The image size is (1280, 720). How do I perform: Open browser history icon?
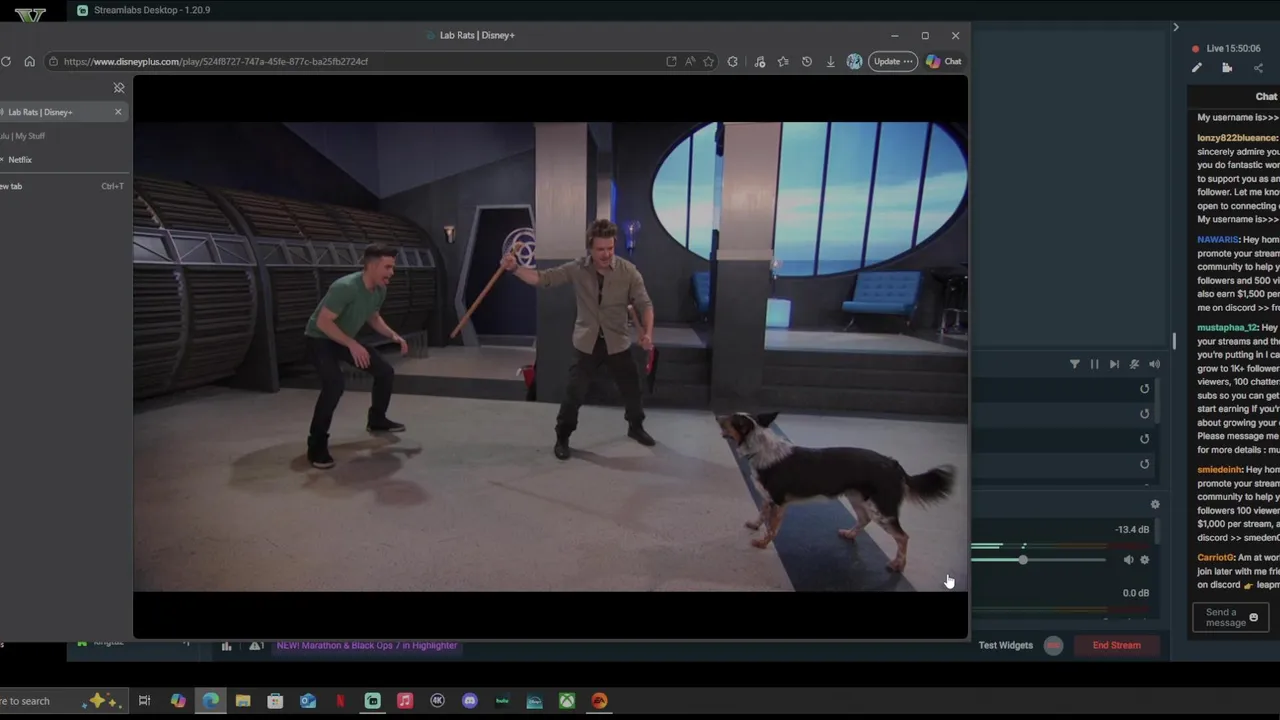pos(807,61)
